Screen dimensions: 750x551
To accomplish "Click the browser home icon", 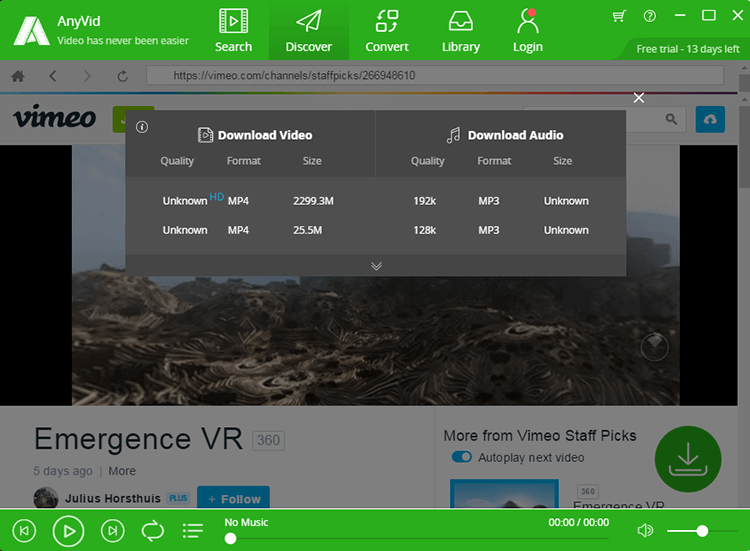I will point(18,76).
